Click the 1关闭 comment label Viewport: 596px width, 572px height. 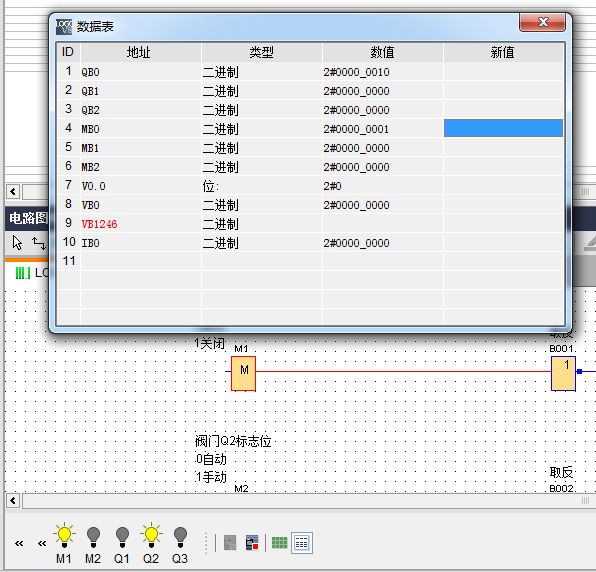[x=210, y=343]
